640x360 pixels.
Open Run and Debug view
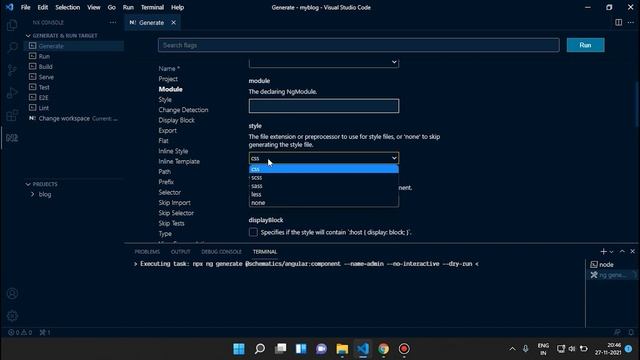click(x=12, y=93)
